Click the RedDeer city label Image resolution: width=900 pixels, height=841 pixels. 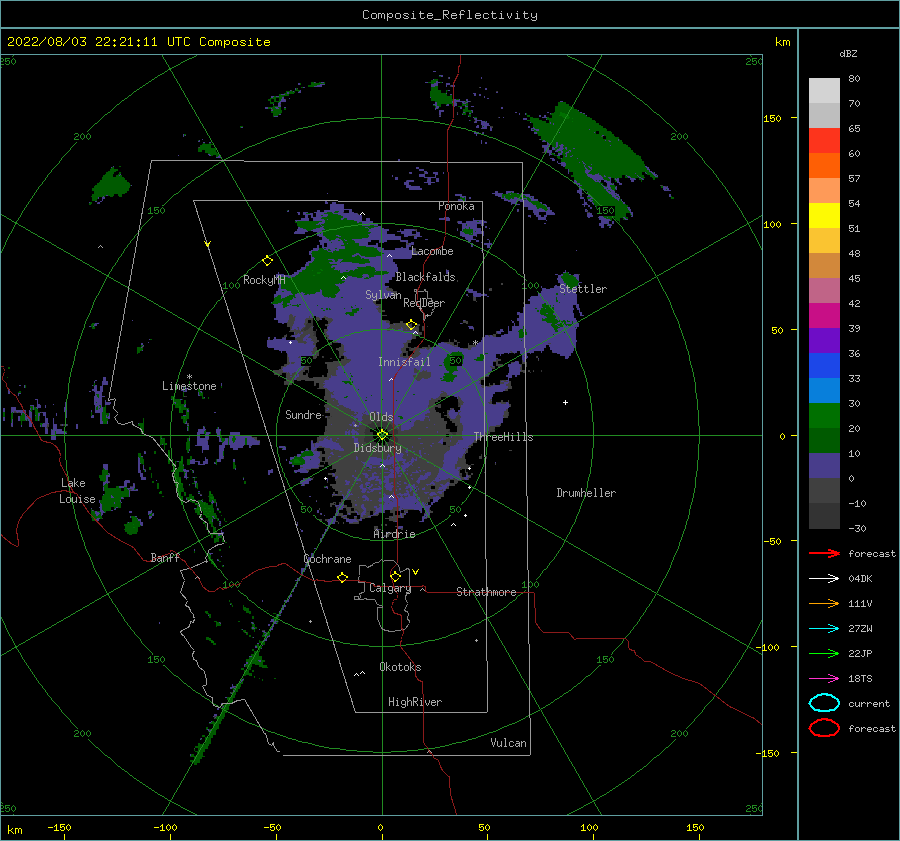pyautogui.click(x=424, y=303)
